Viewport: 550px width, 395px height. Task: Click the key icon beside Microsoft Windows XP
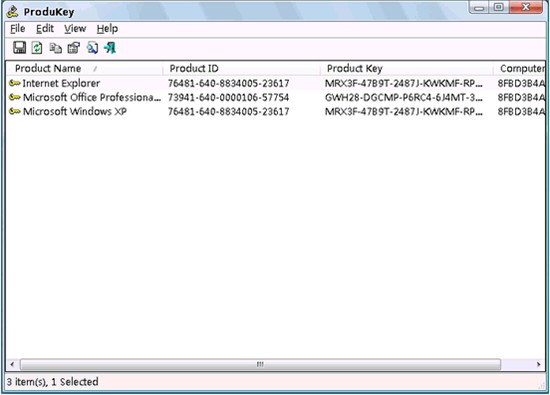tap(14, 111)
